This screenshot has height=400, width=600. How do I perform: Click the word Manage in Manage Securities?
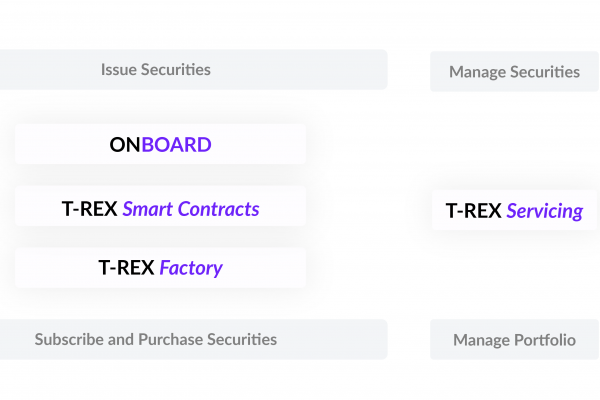[x=477, y=72]
